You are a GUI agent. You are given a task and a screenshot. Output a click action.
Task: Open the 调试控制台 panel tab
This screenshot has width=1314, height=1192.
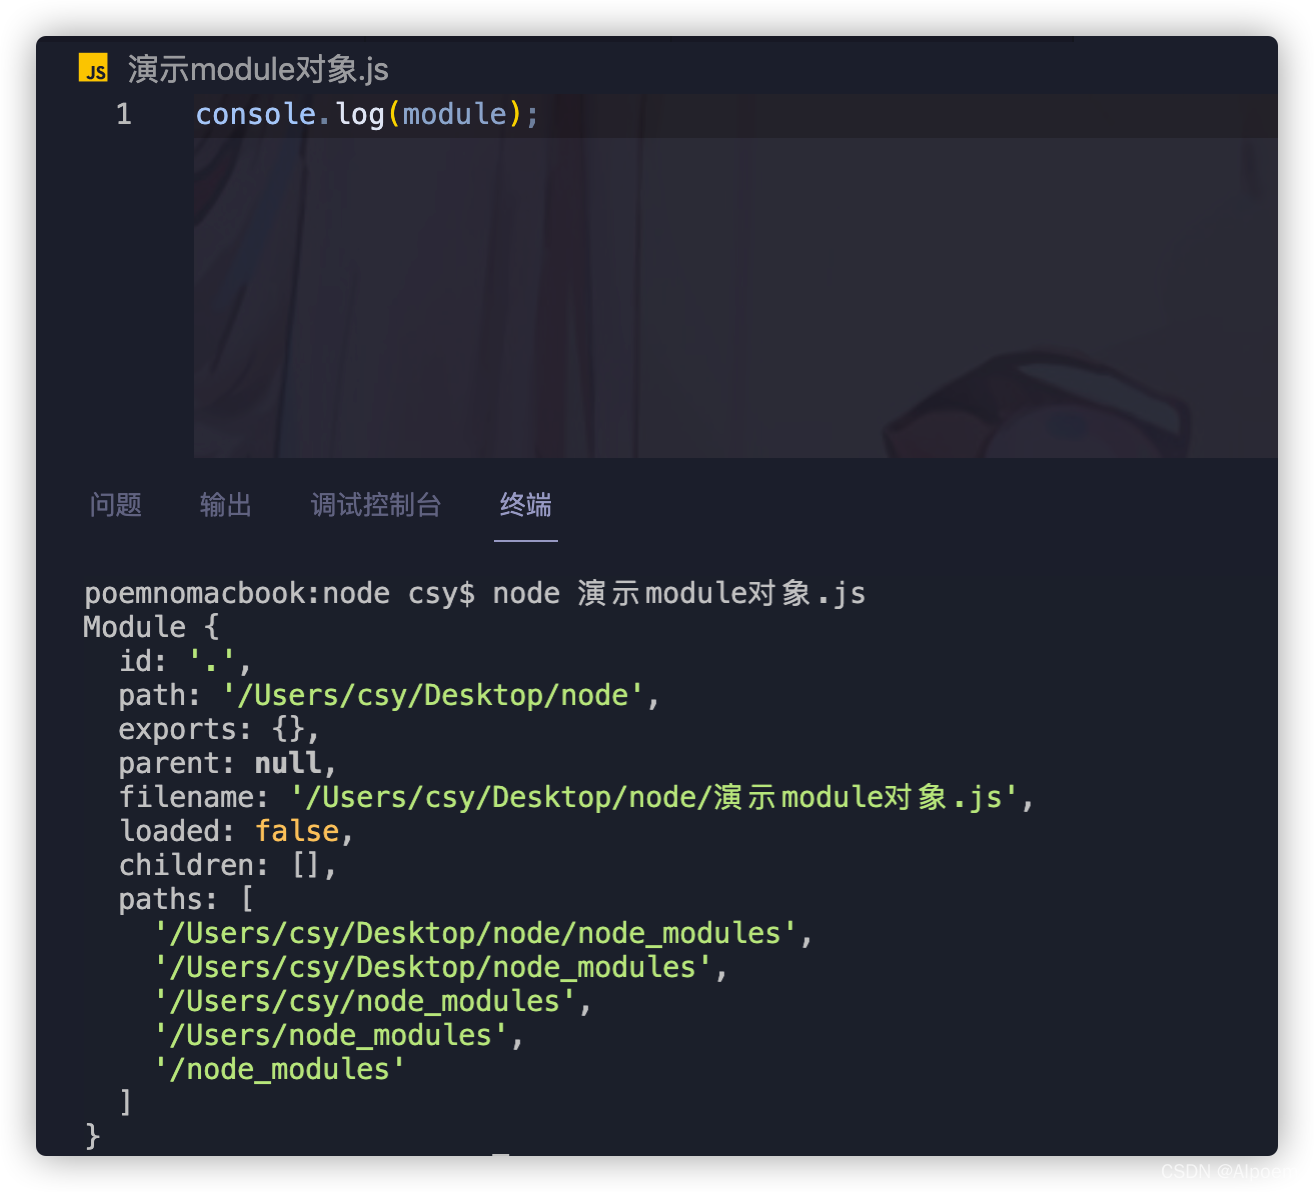click(x=376, y=505)
